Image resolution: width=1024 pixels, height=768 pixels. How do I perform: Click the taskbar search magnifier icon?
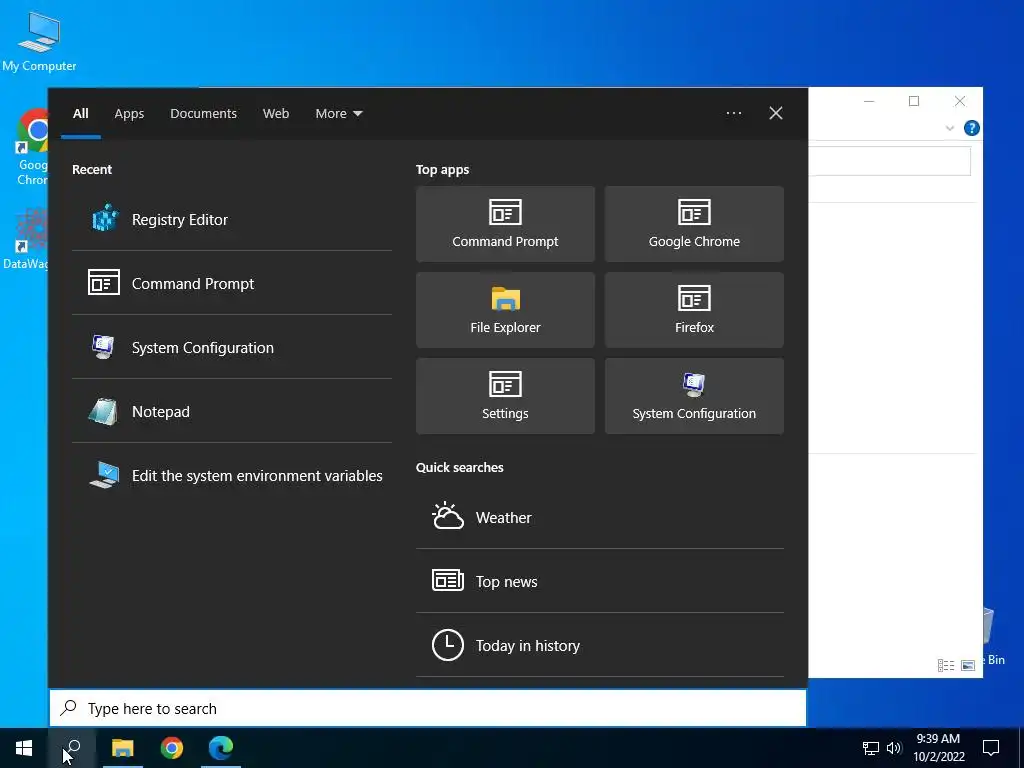click(x=72, y=748)
